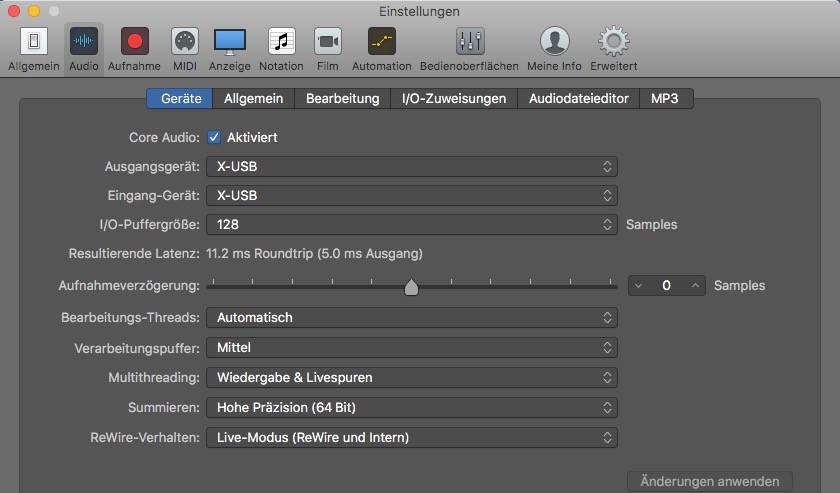Expand the Ausgangsgerät dropdown
Screen dimensions: 840x493
click(x=411, y=166)
